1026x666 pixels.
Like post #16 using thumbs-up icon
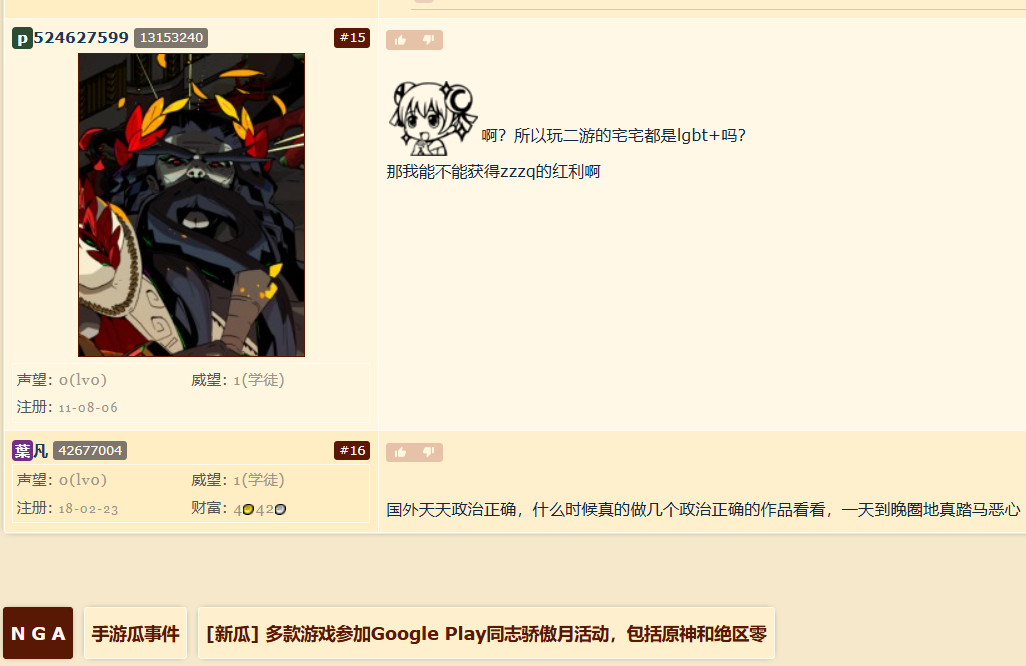click(400, 452)
